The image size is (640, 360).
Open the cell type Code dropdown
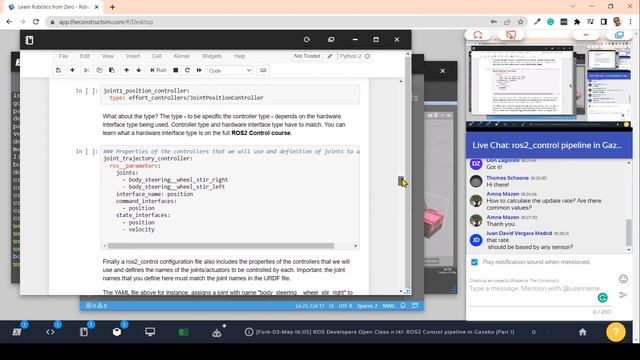pos(230,71)
